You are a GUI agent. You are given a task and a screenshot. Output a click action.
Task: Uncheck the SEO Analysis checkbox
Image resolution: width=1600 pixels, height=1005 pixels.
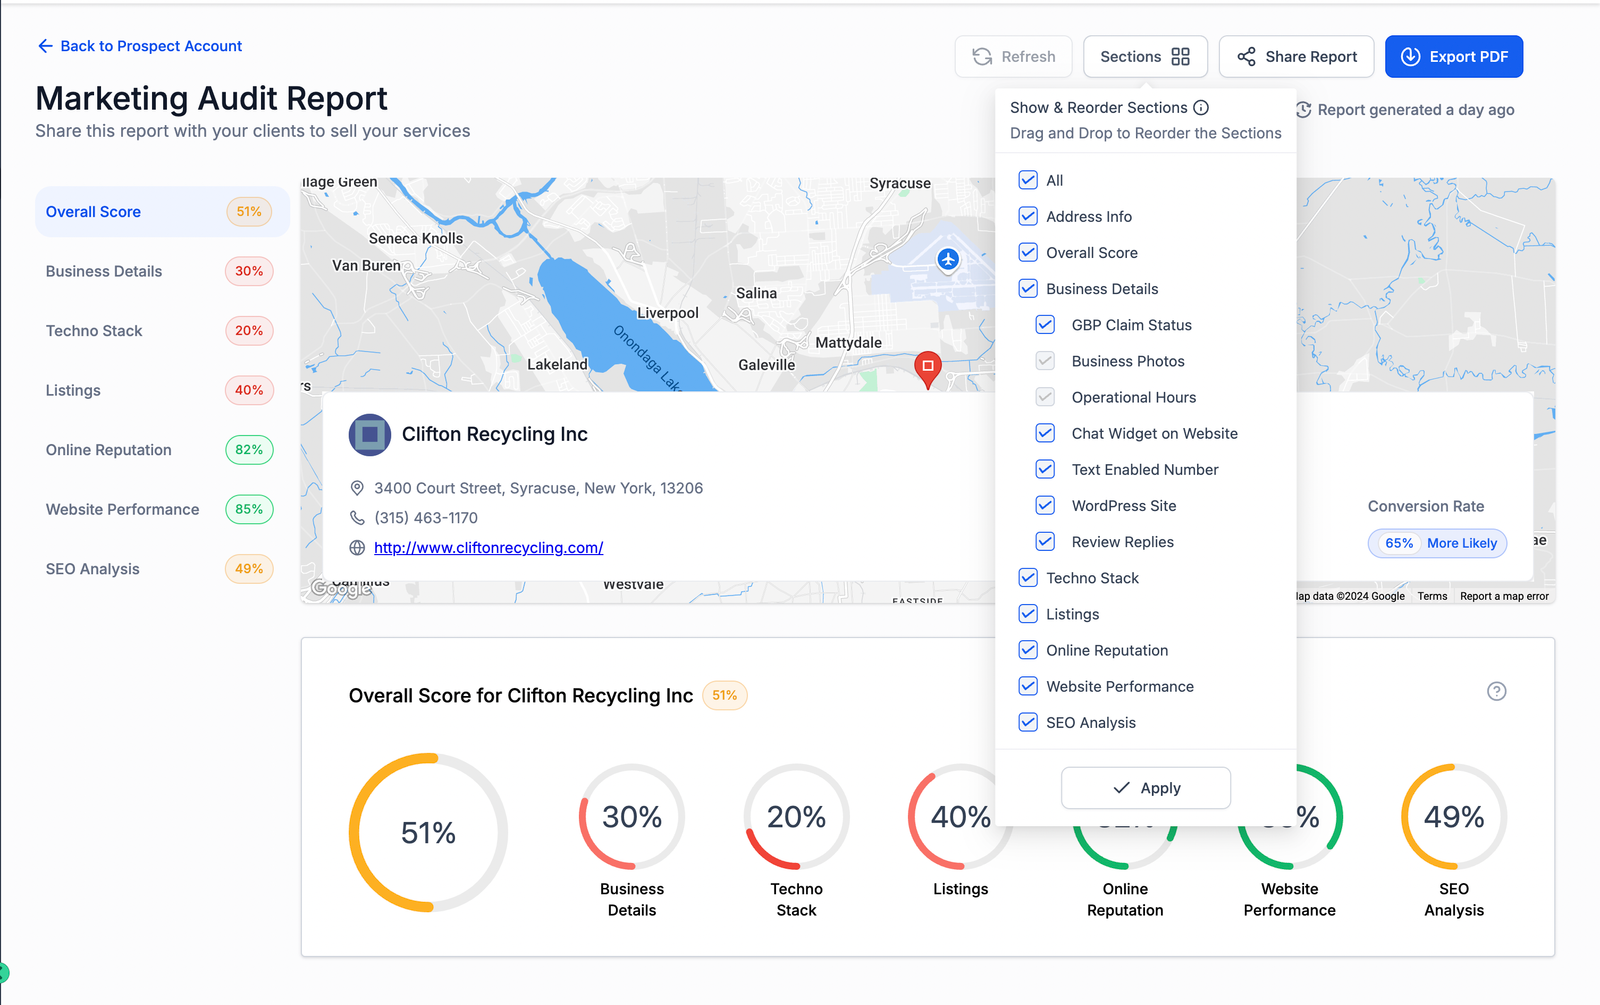pos(1028,723)
